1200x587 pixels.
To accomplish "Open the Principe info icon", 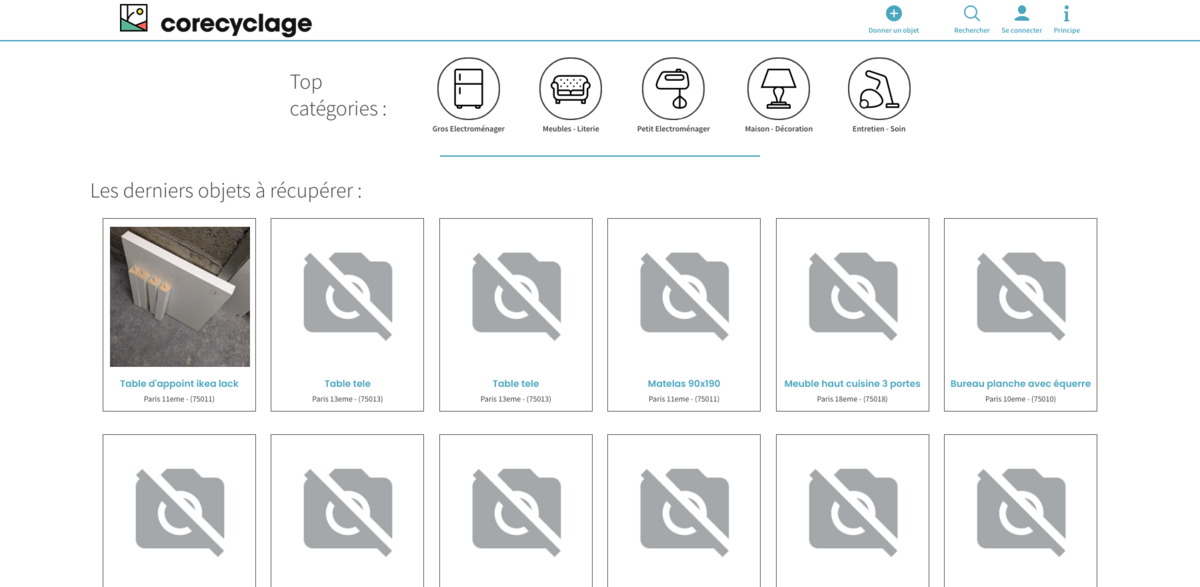I will tap(1066, 13).
